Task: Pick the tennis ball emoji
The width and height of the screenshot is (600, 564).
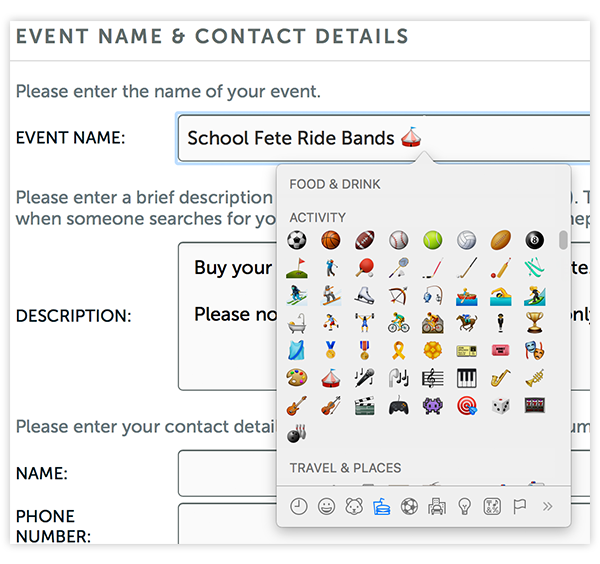Action: click(x=432, y=240)
